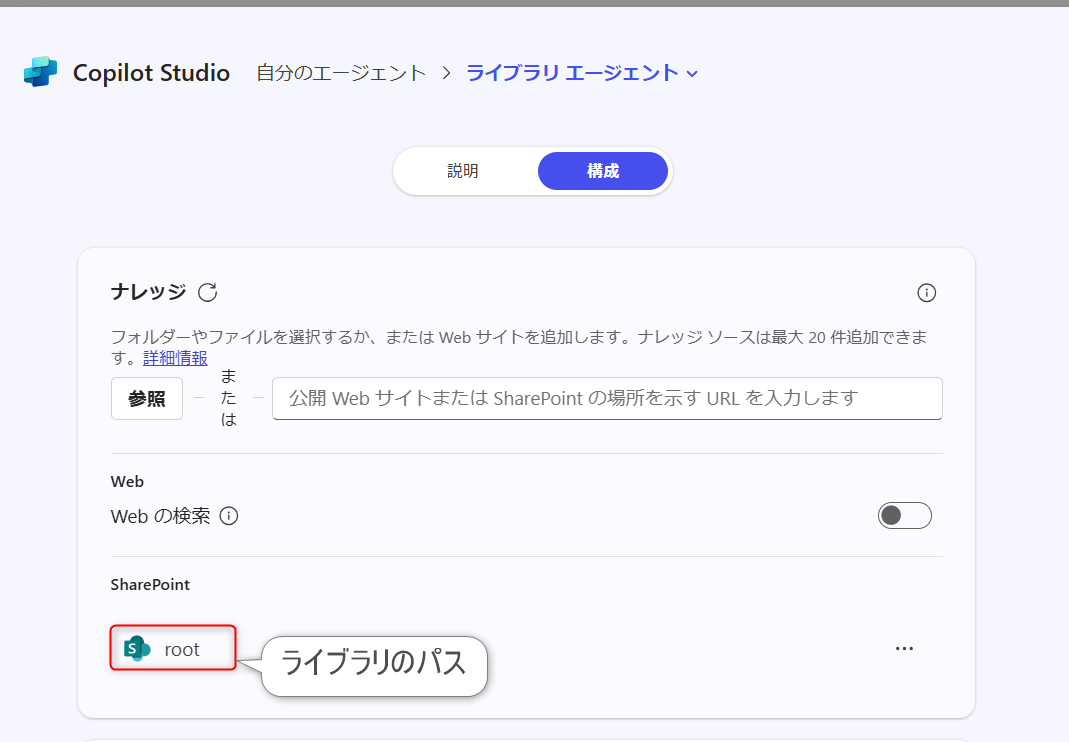The height and width of the screenshot is (742, 1069).
Task: Click the Web の検索 label
Action: point(160,516)
